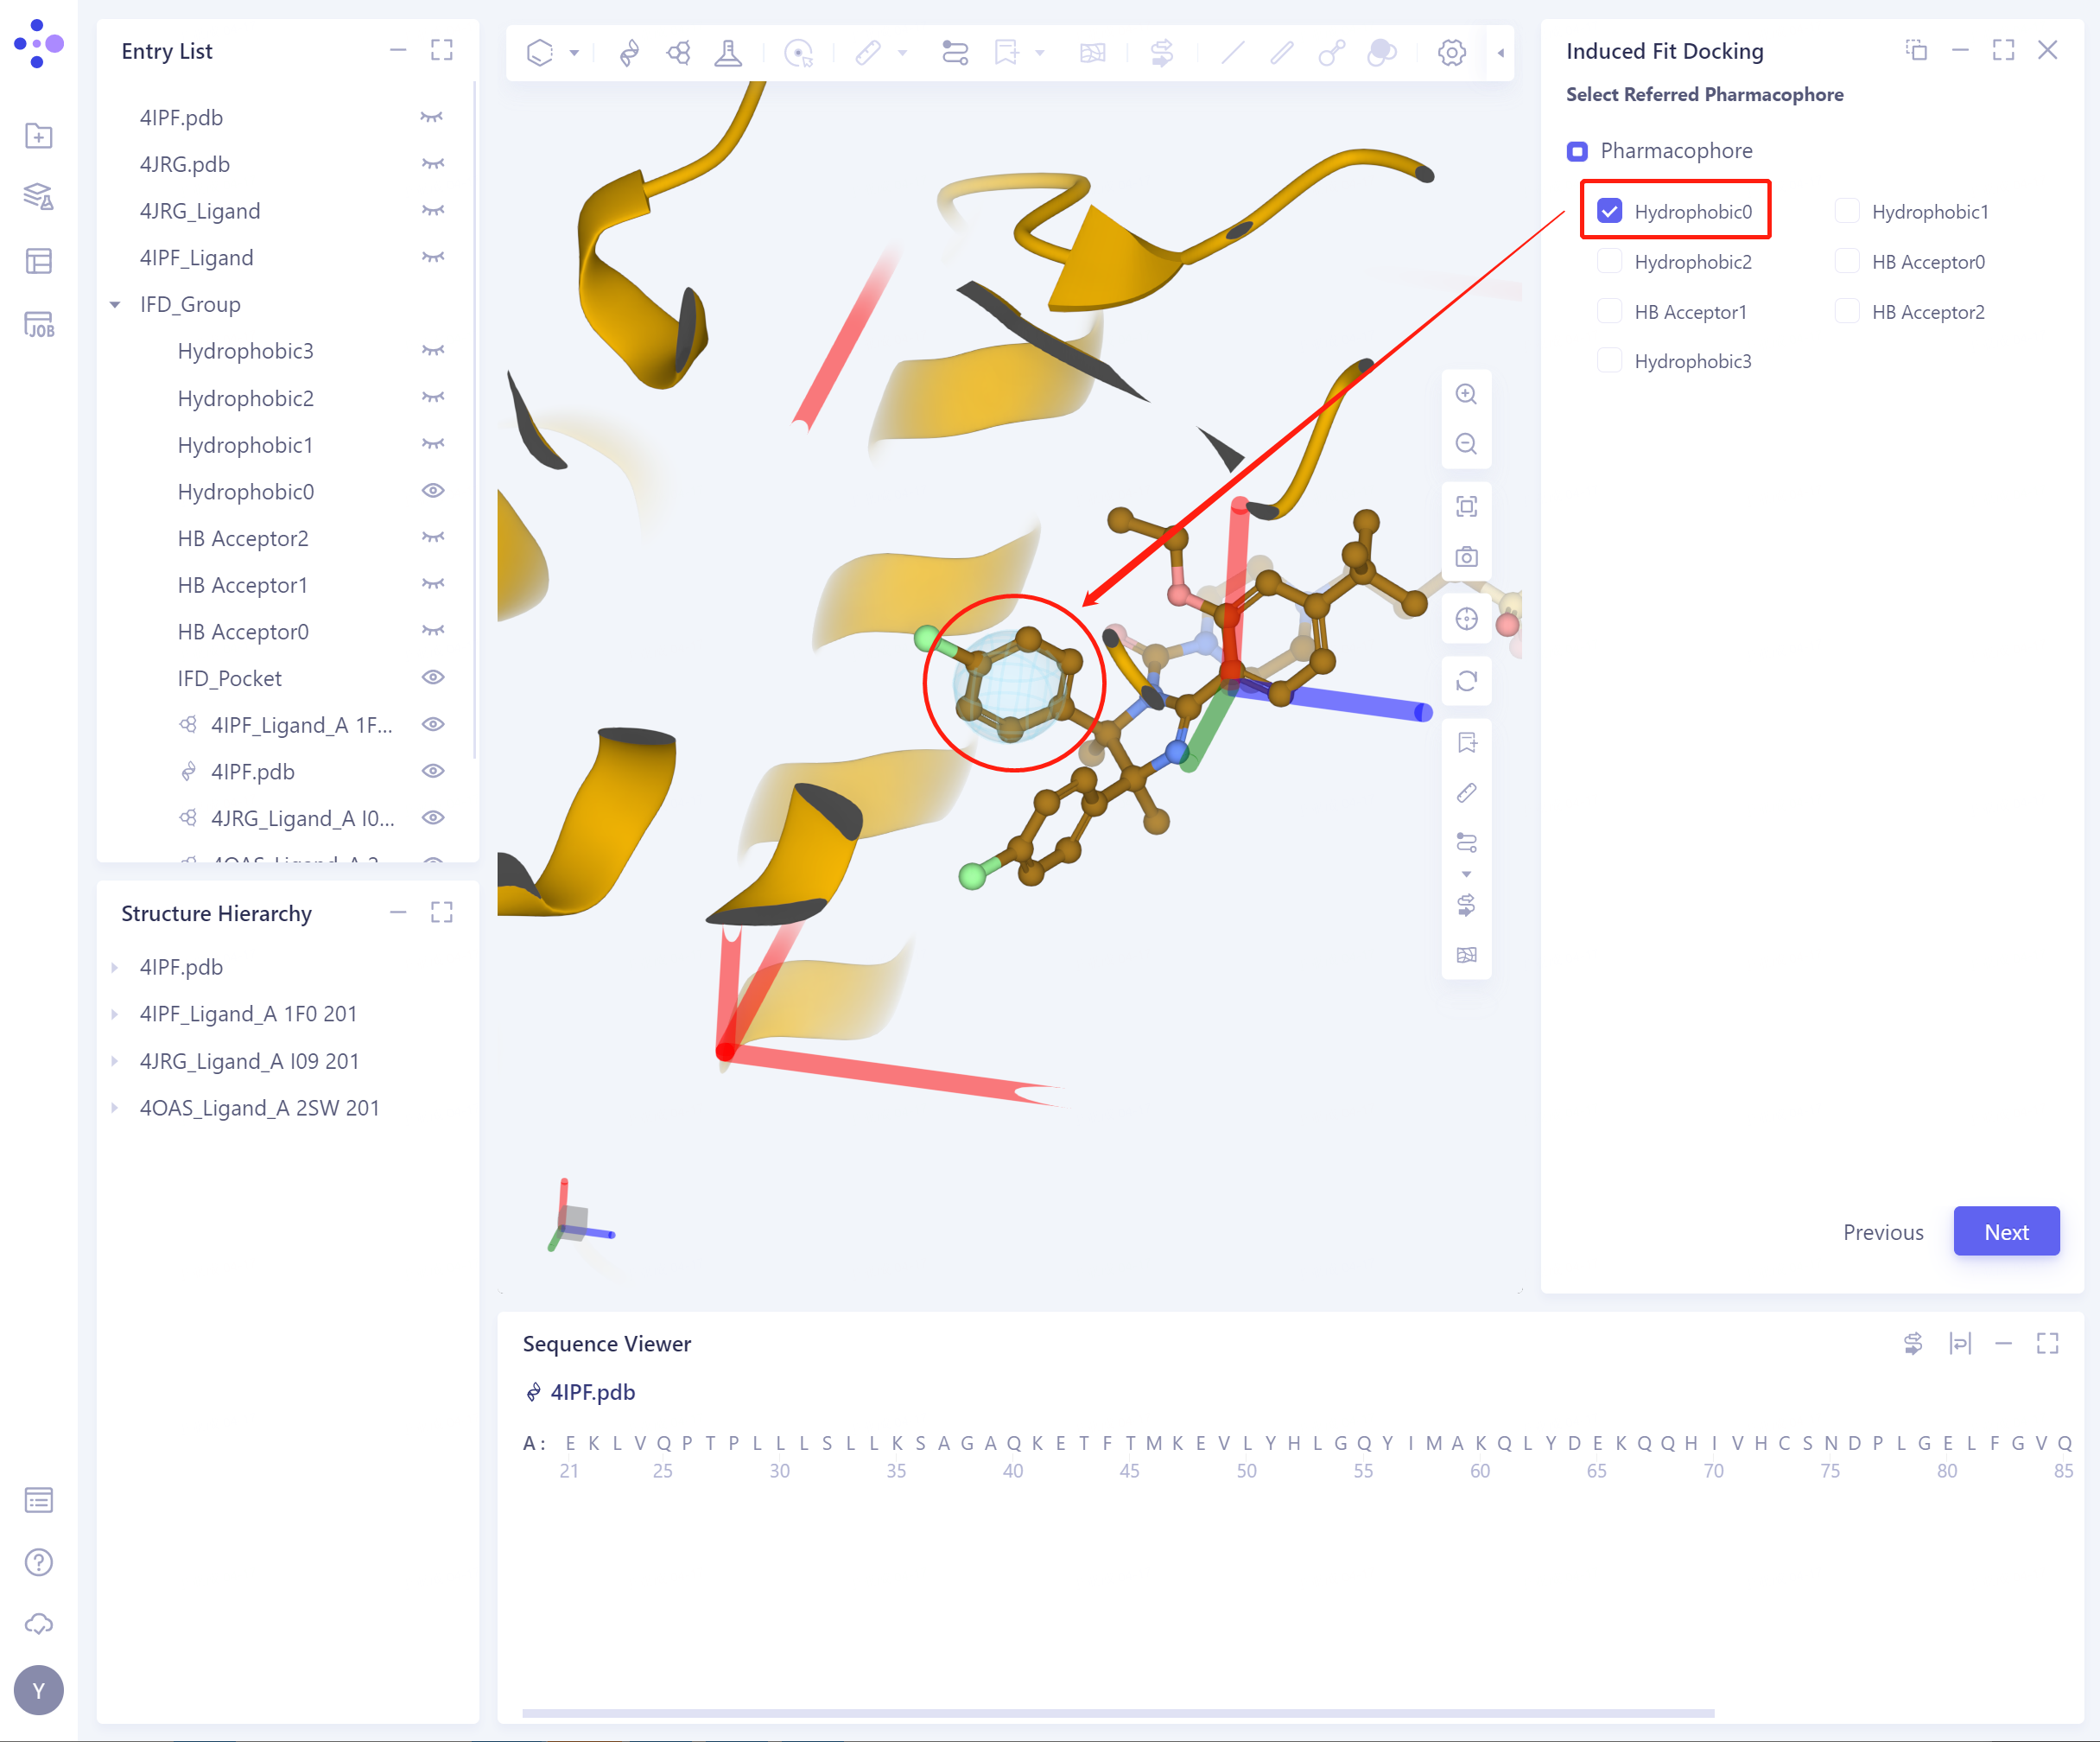2100x1742 pixels.
Task: Click the zoom-in magnifier in the viewport sidebar
Action: (x=1466, y=394)
